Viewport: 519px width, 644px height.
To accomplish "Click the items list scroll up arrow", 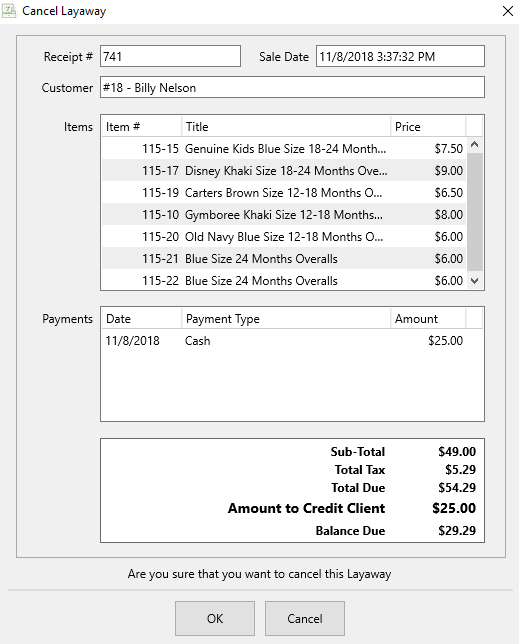I will (475, 145).
